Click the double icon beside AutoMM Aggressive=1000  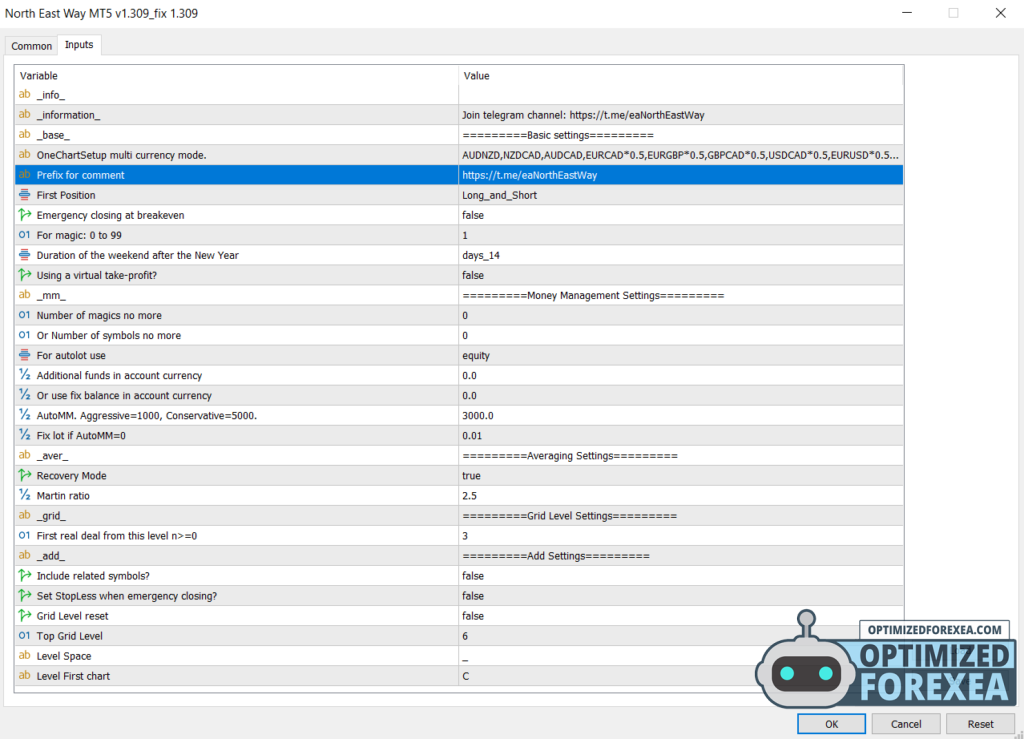25,415
